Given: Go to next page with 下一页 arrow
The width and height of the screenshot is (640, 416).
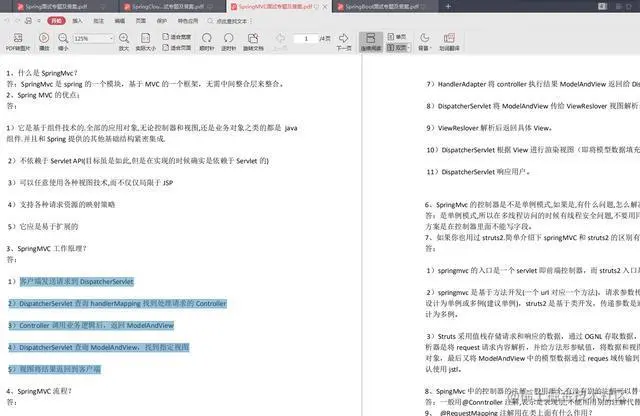Looking at the screenshot, I should point(344,42).
